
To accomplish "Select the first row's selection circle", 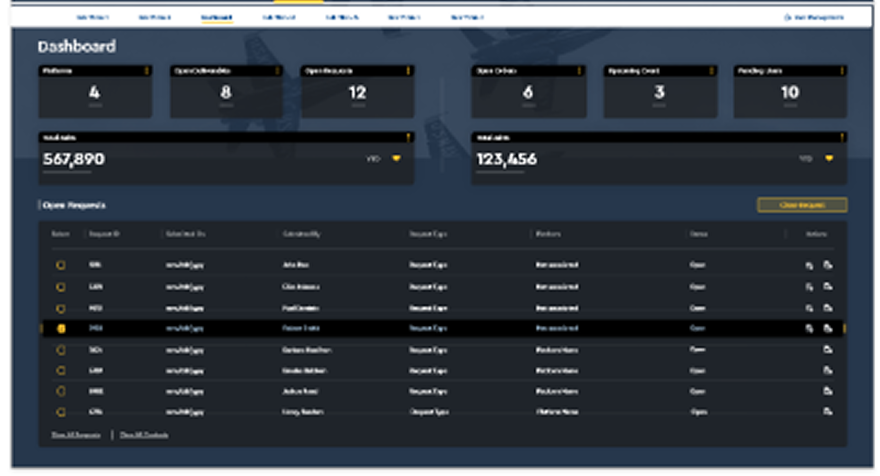I will 61,265.
